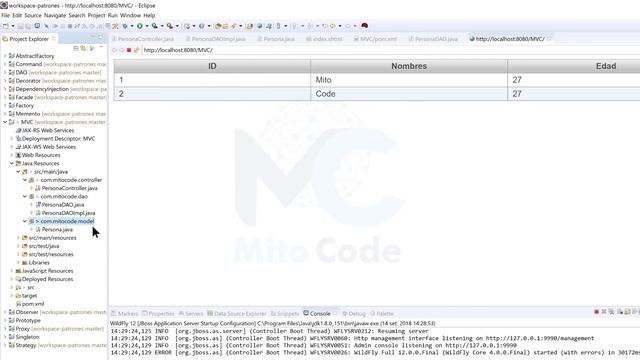This screenshot has height=360, width=640.
Task: Click the red round icon at toolbar end
Action: tap(364, 26)
